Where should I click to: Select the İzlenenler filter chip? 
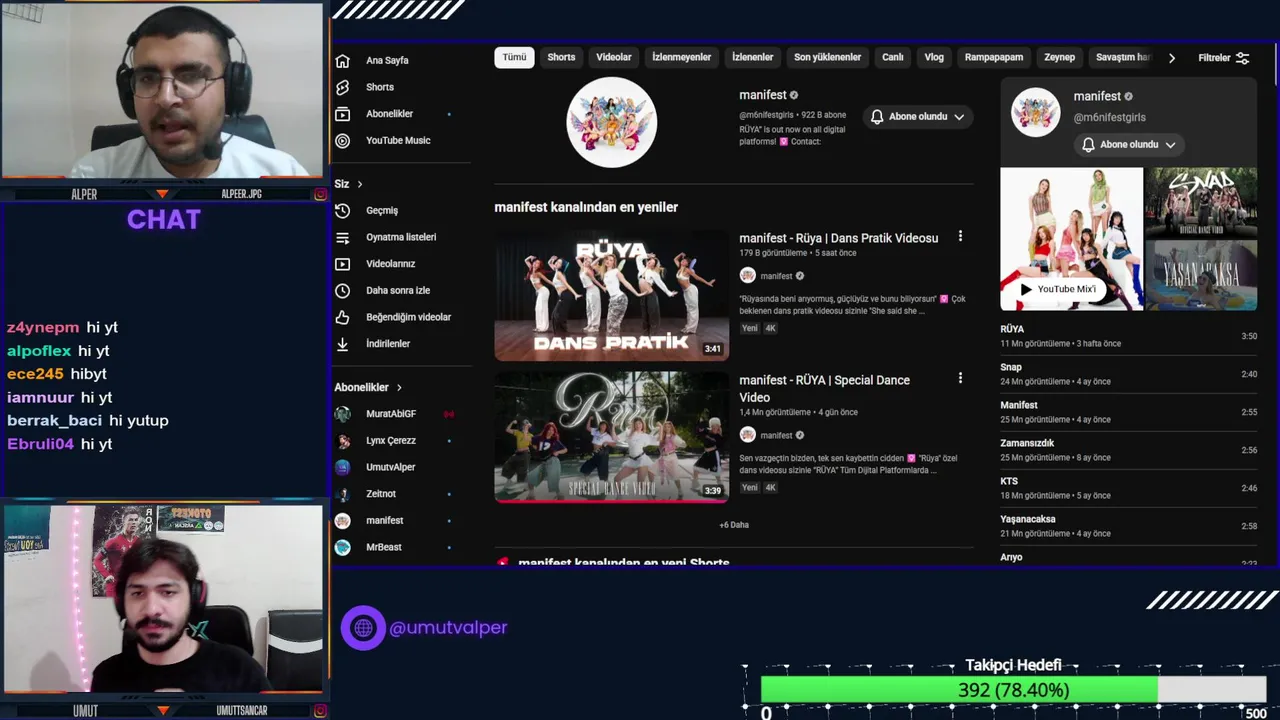pos(752,58)
